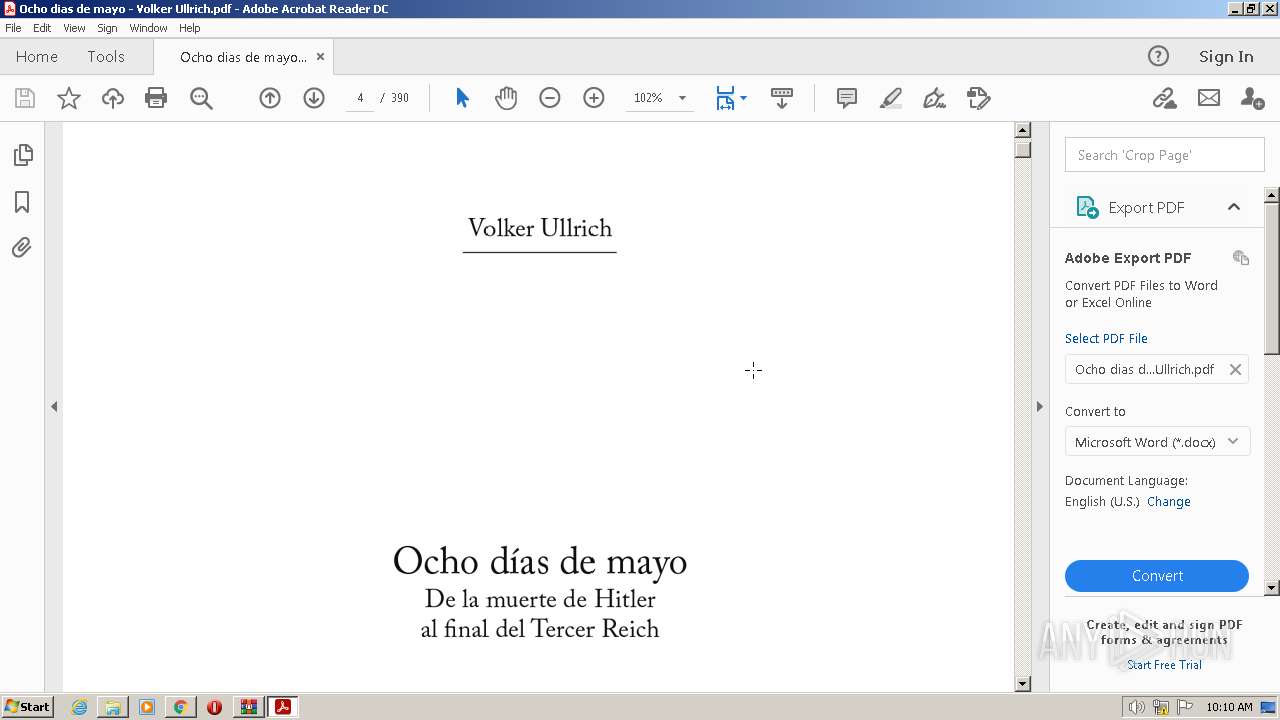The image size is (1280, 720).
Task: Toggle scrolling mode icon
Action: tap(782, 98)
